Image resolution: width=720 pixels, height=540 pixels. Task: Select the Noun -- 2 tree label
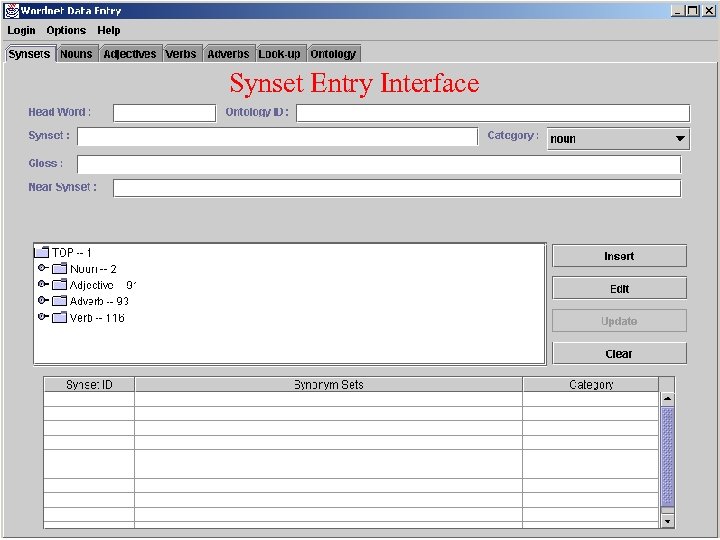click(x=93, y=269)
